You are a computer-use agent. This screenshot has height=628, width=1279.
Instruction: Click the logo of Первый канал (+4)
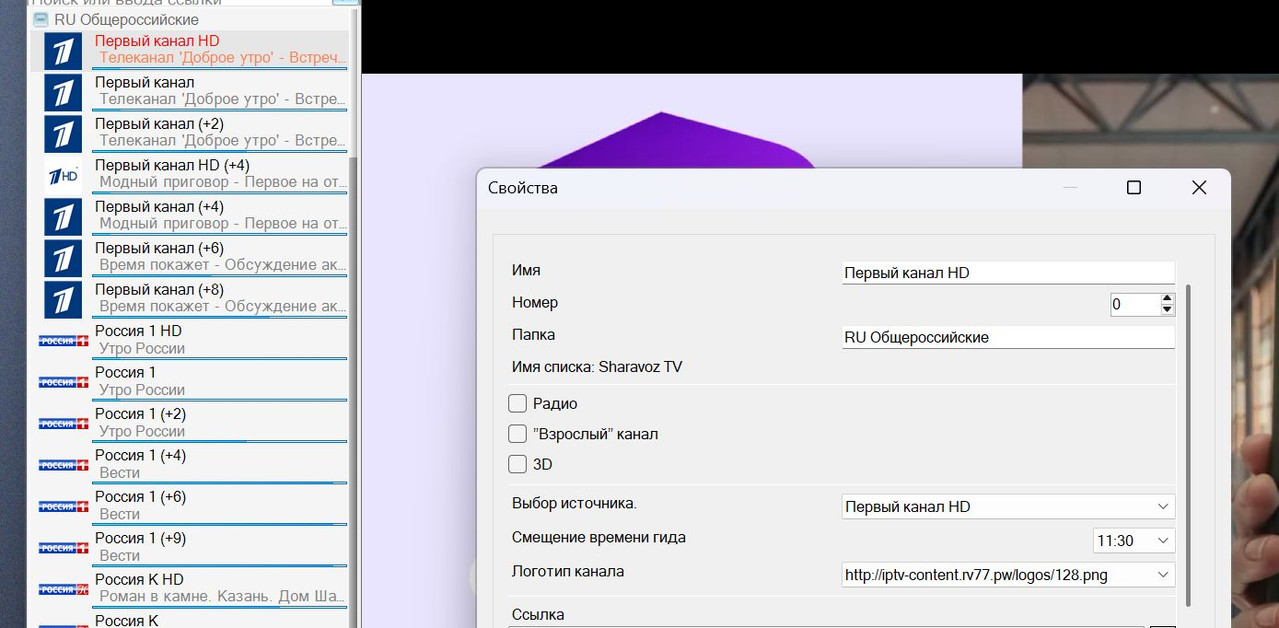pyautogui.click(x=62, y=216)
